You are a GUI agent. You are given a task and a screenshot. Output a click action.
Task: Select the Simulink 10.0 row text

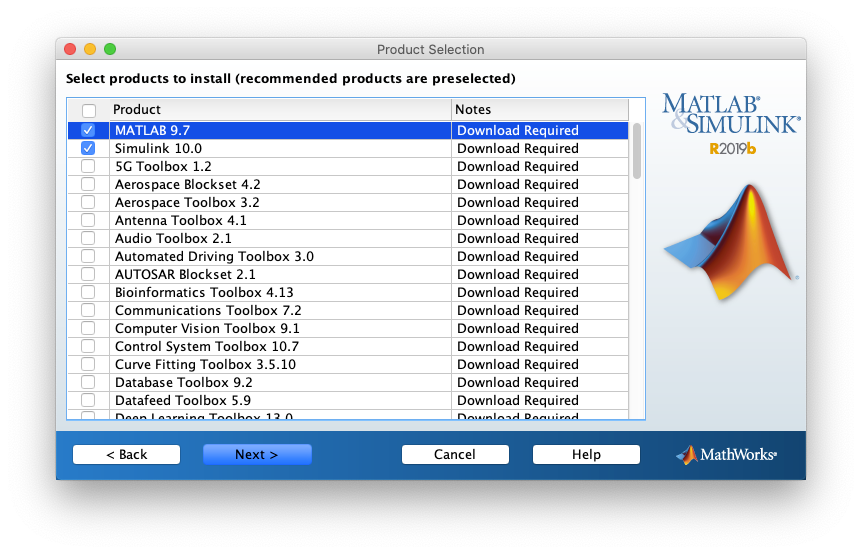coord(158,148)
